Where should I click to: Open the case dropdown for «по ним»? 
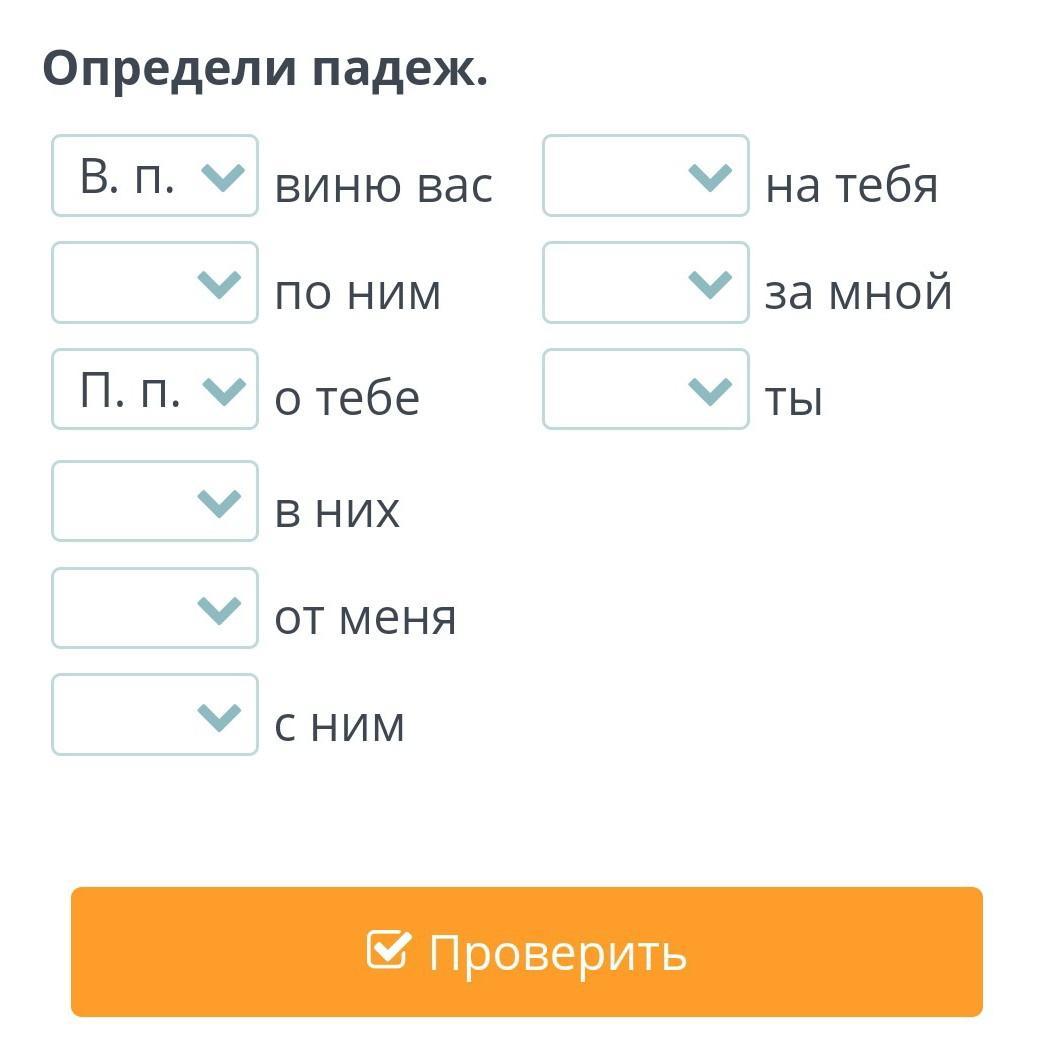pyautogui.click(x=155, y=283)
